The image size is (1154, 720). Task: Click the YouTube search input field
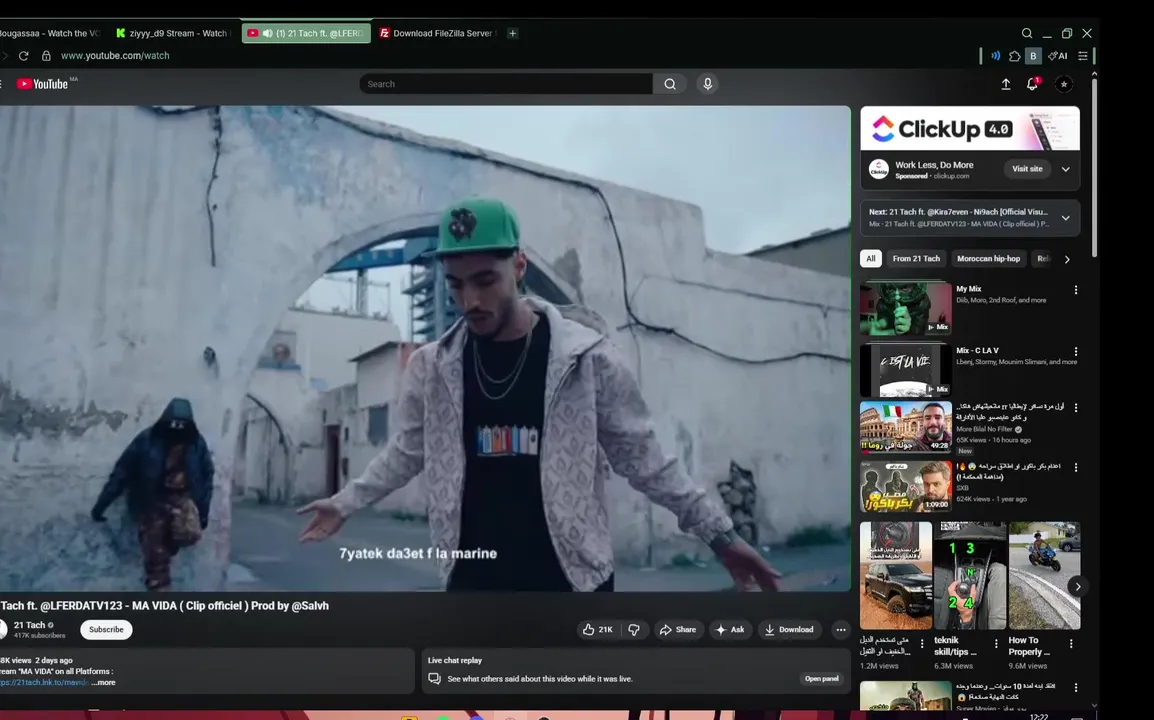click(506, 84)
